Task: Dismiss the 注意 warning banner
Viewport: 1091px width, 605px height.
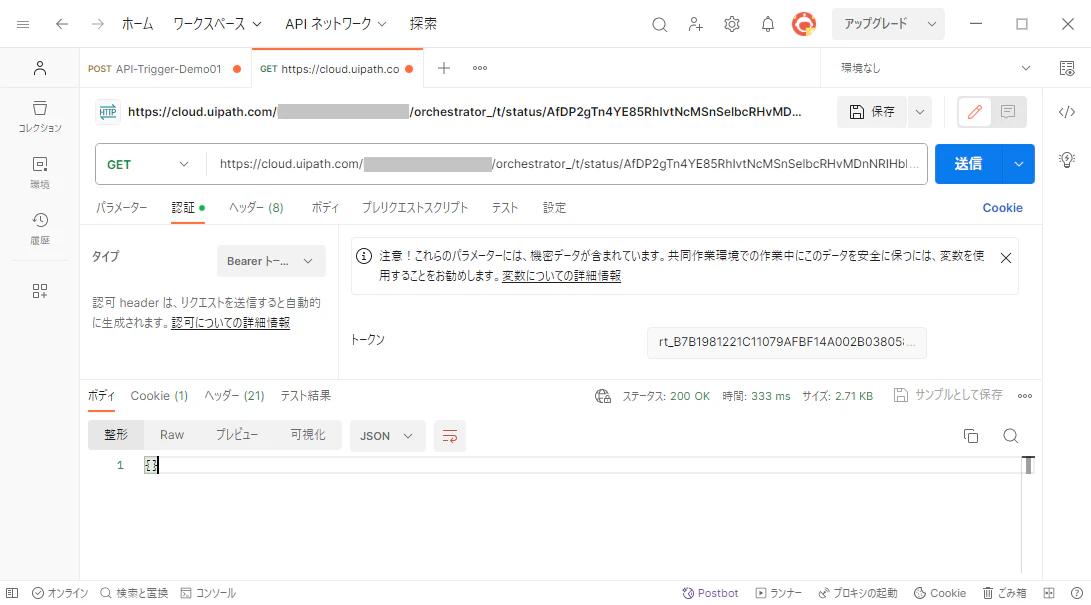Action: (1005, 258)
